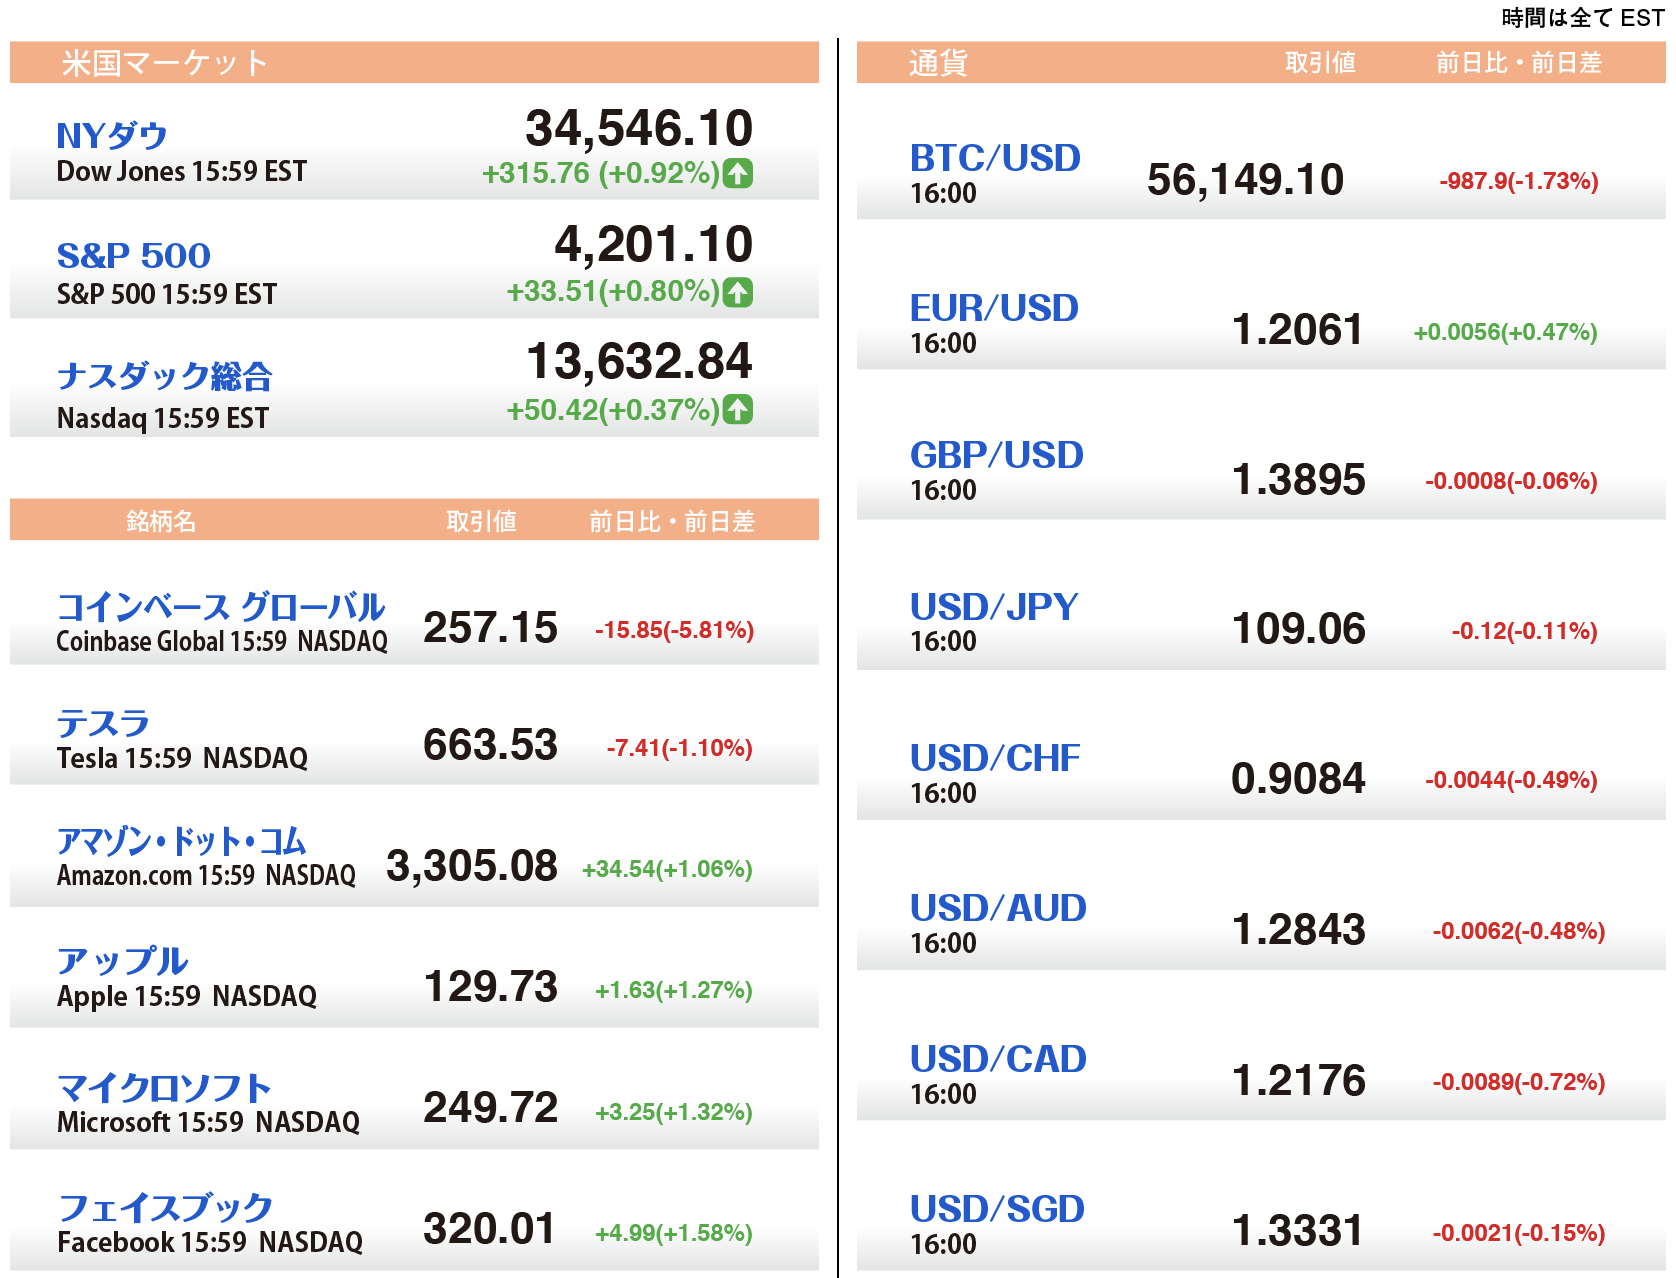Open the テスラ stock link
The height and width of the screenshot is (1278, 1676).
[x=103, y=723]
